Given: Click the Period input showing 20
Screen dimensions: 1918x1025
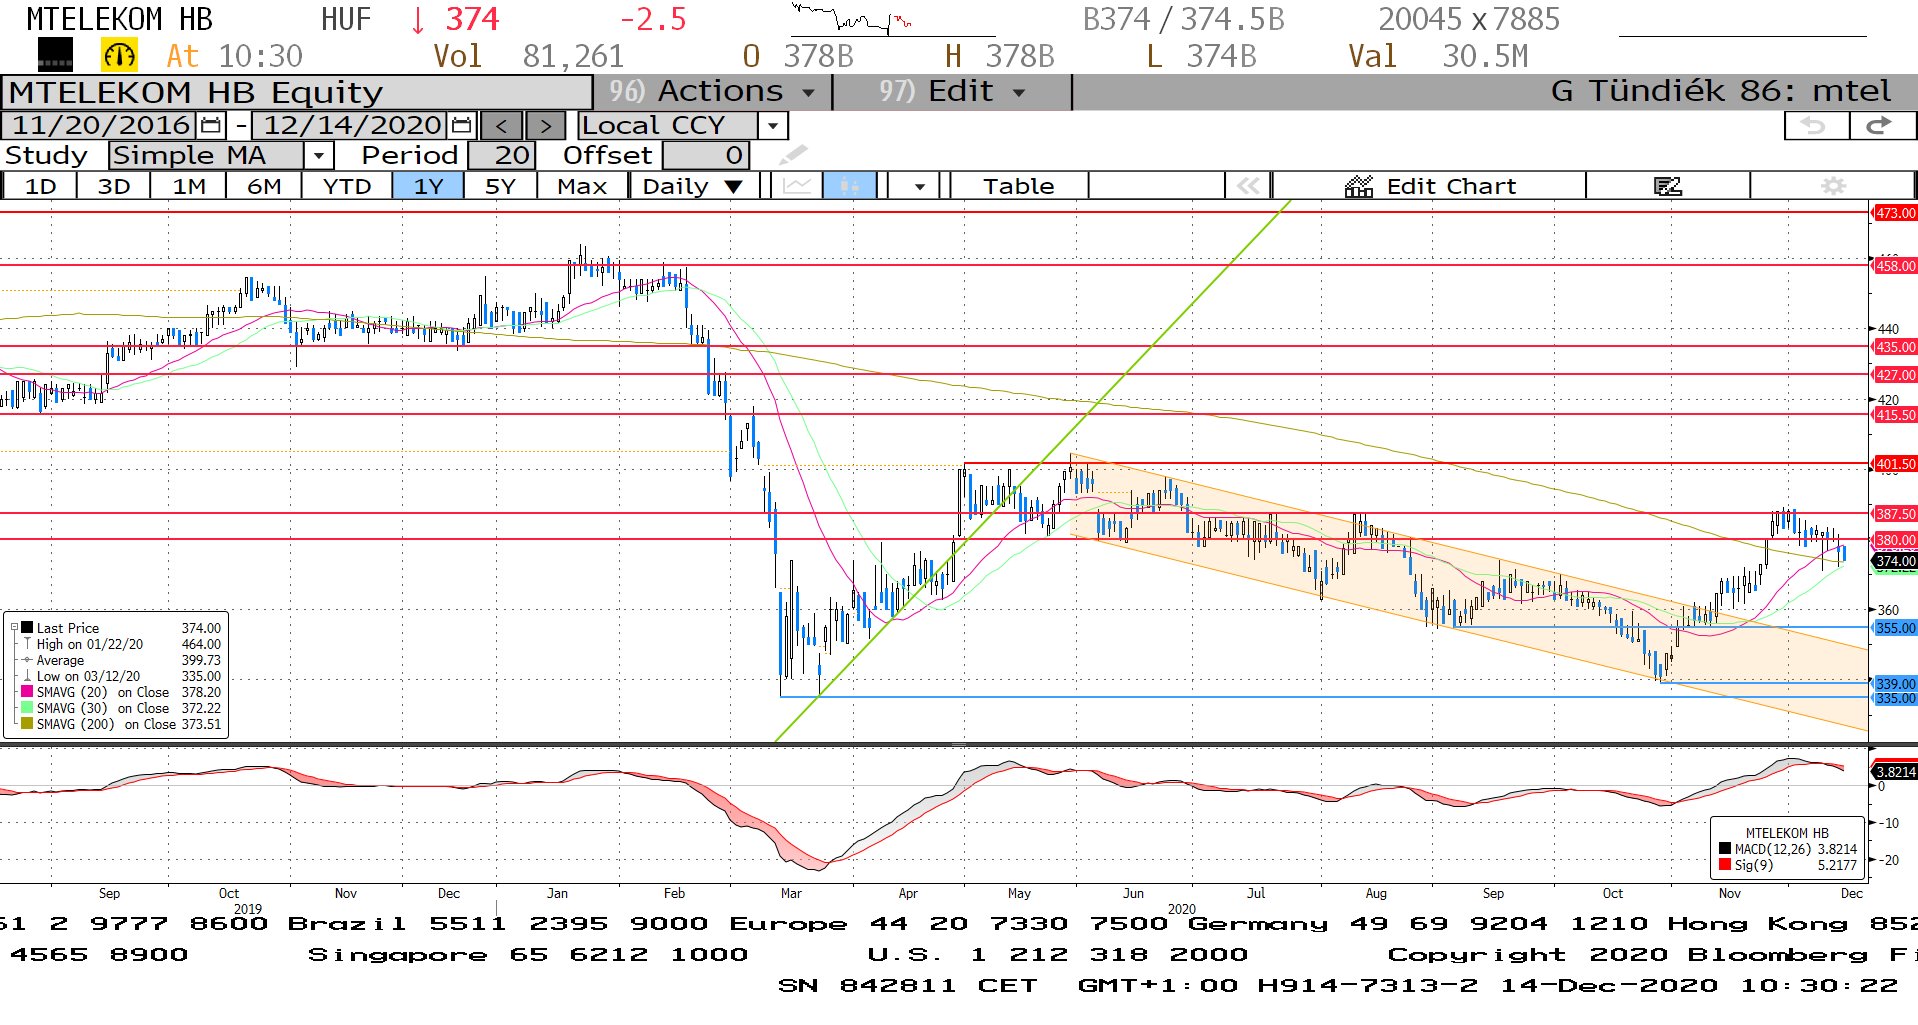Looking at the screenshot, I should click(x=502, y=155).
